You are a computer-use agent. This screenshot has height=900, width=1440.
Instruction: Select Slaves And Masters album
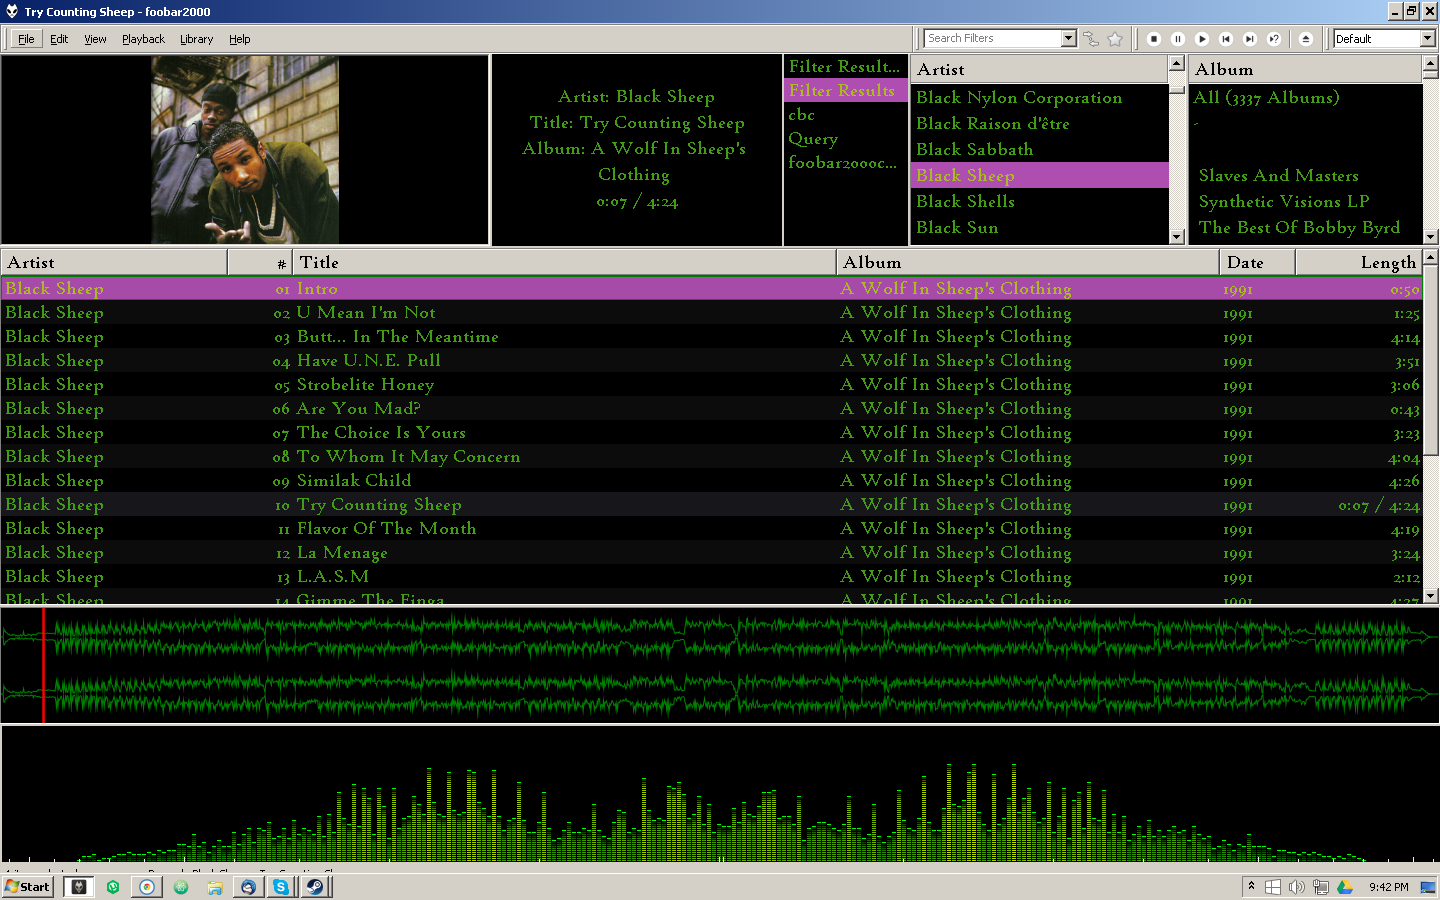pos(1305,175)
